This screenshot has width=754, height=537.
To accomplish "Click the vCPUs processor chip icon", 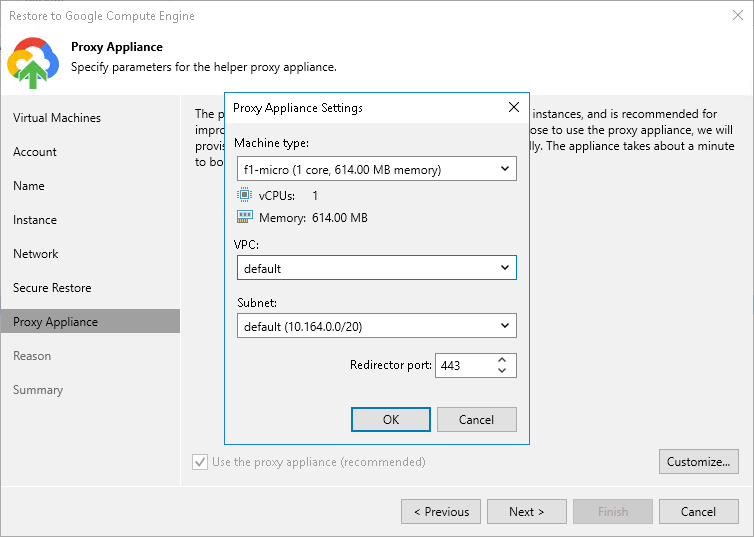I will [x=245, y=196].
